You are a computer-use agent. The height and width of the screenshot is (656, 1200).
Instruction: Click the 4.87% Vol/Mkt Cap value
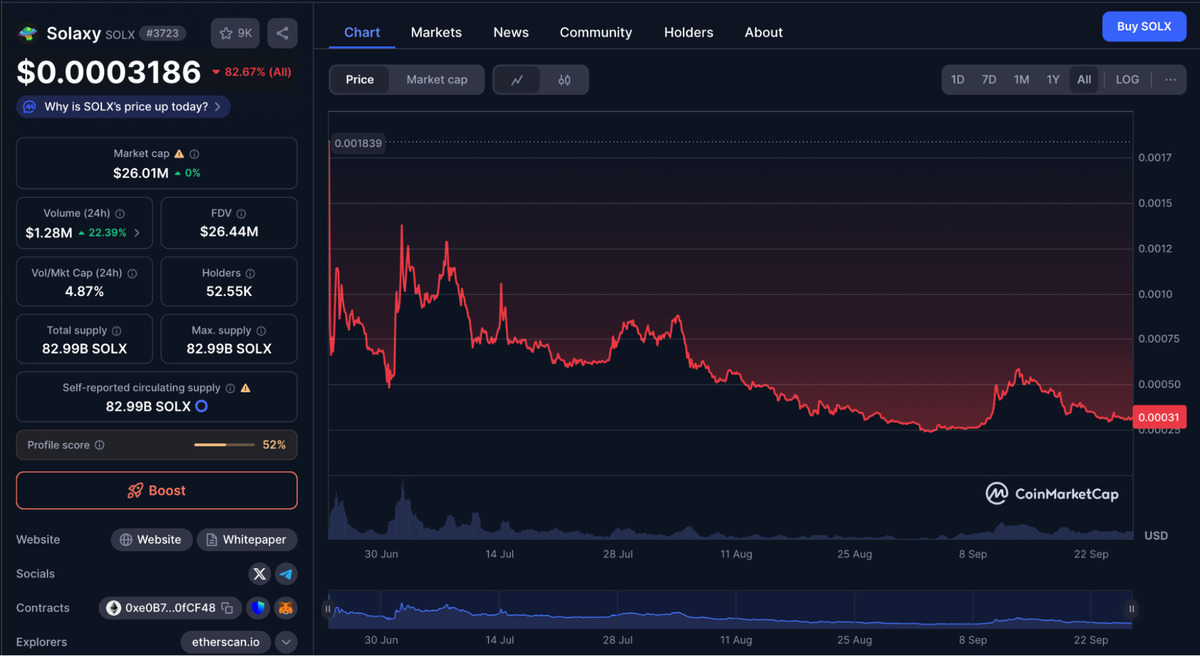click(x=84, y=291)
